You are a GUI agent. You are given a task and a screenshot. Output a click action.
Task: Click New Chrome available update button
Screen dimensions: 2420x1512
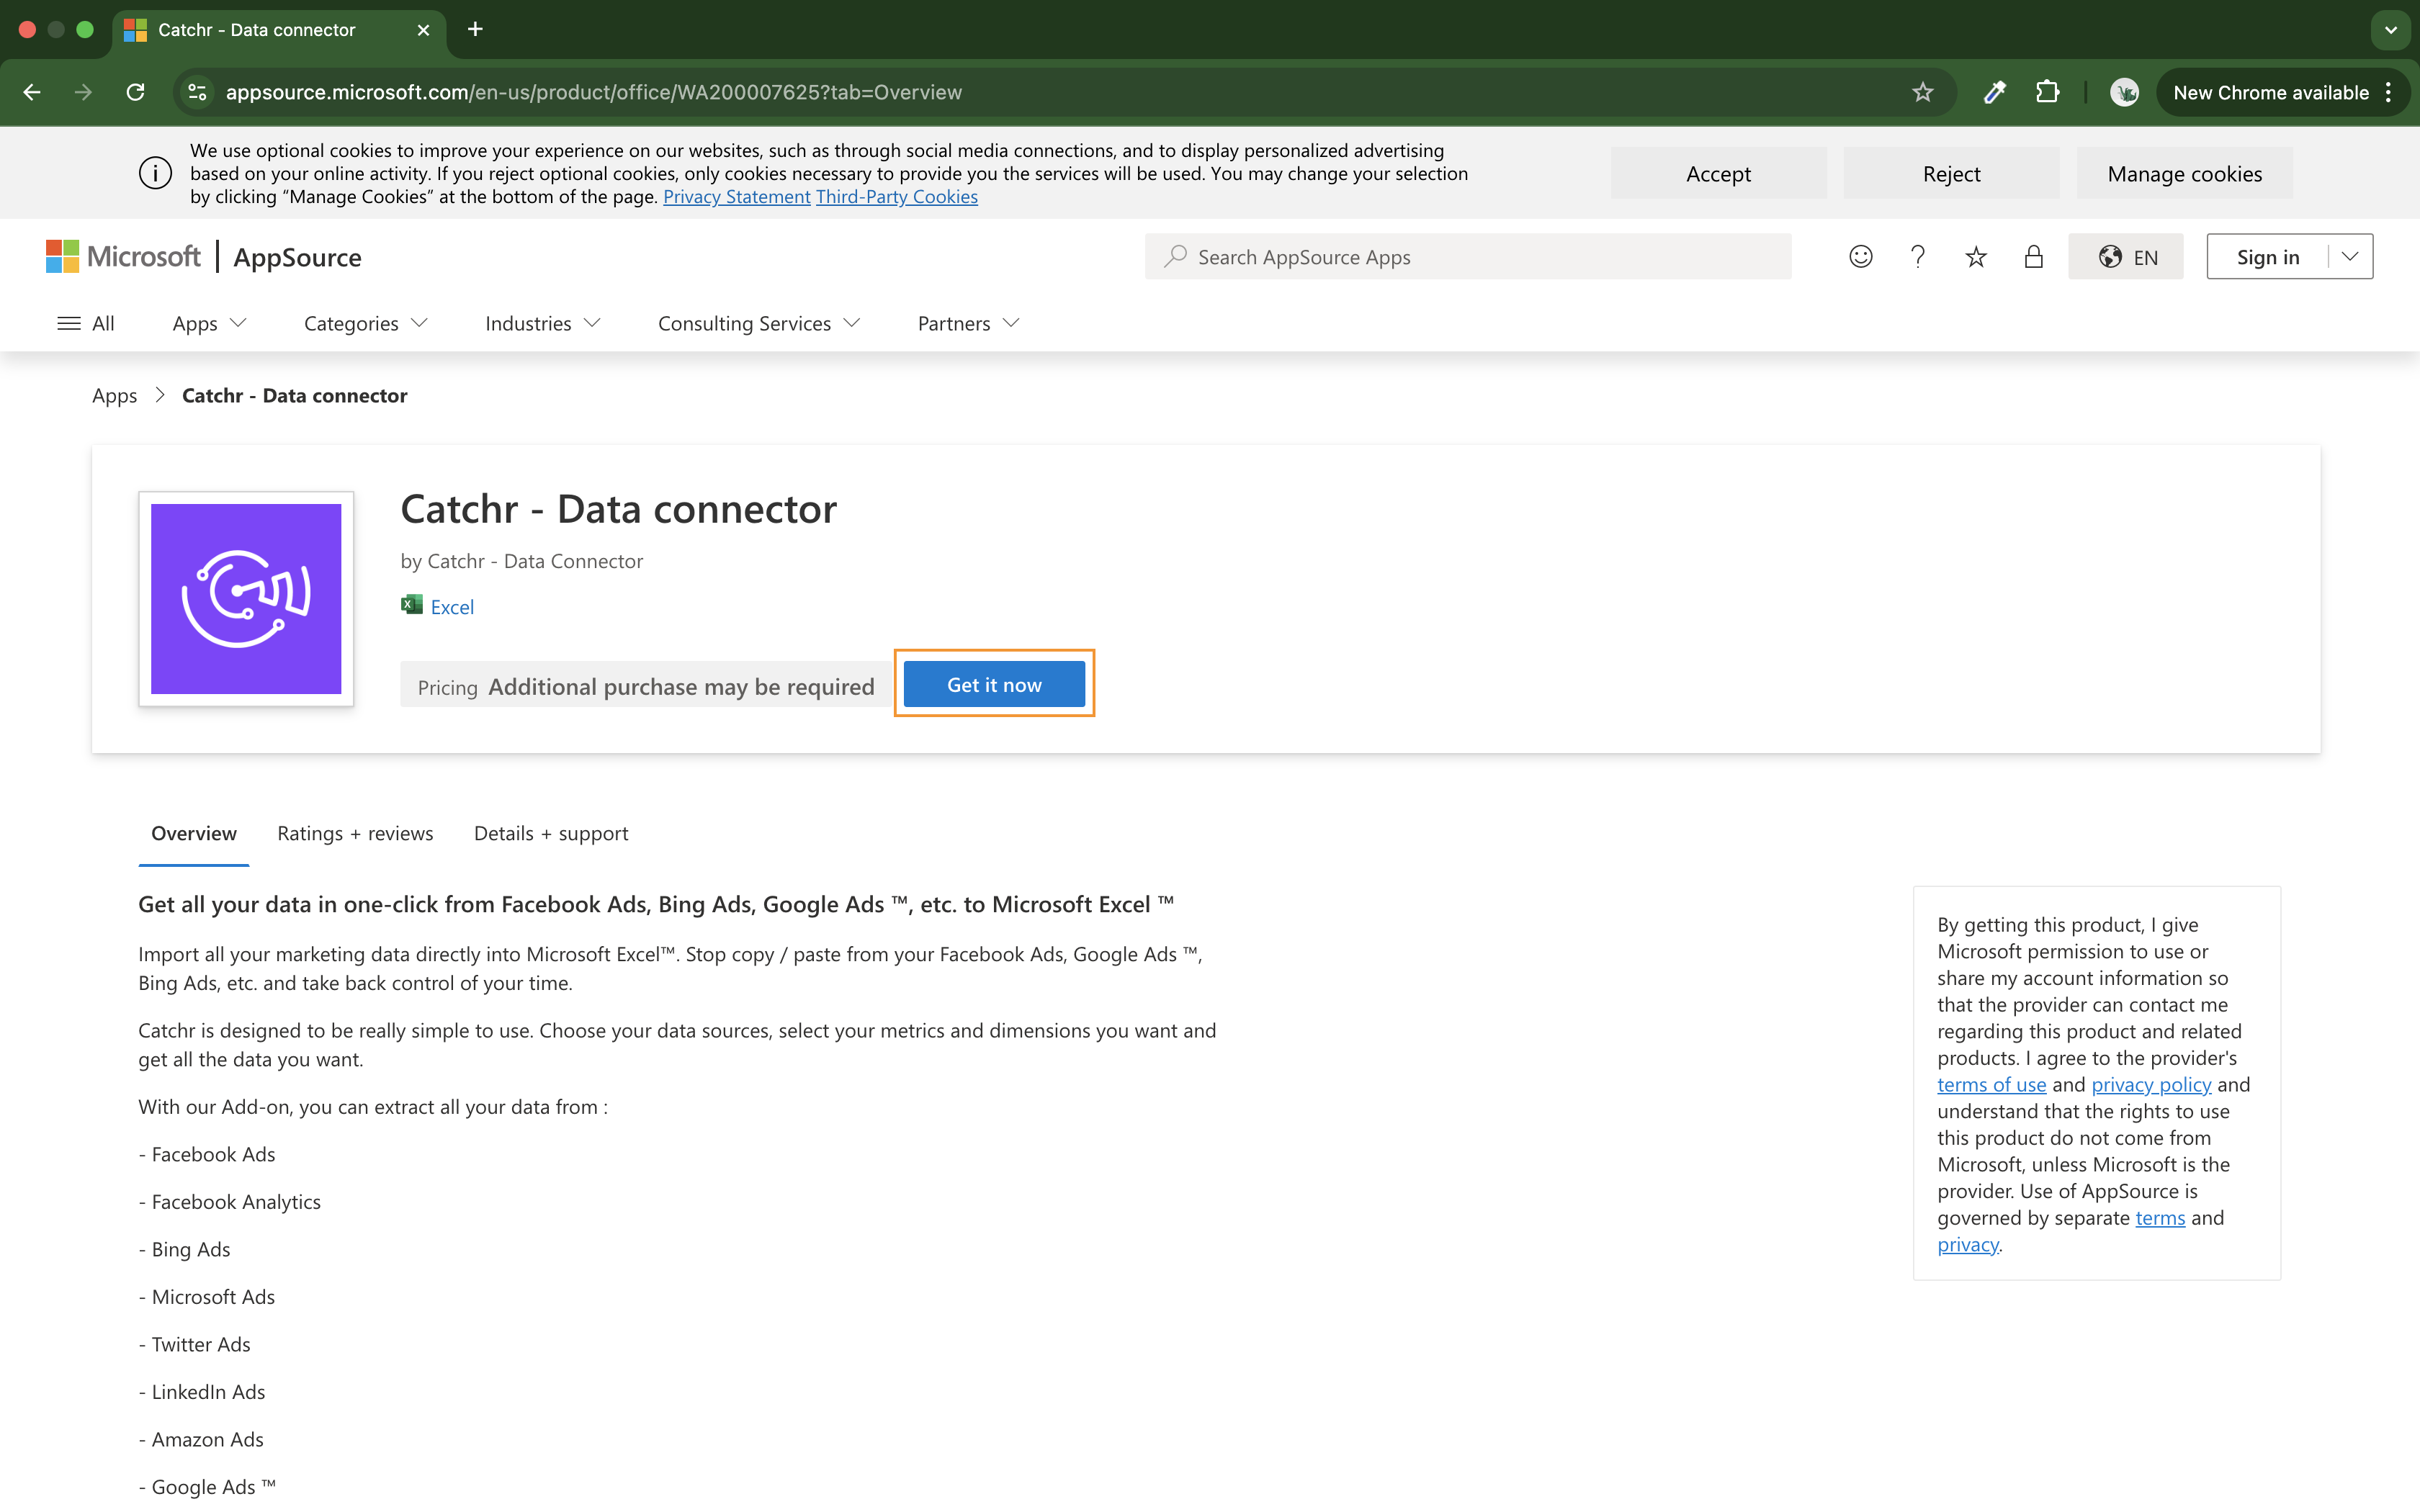(2270, 92)
